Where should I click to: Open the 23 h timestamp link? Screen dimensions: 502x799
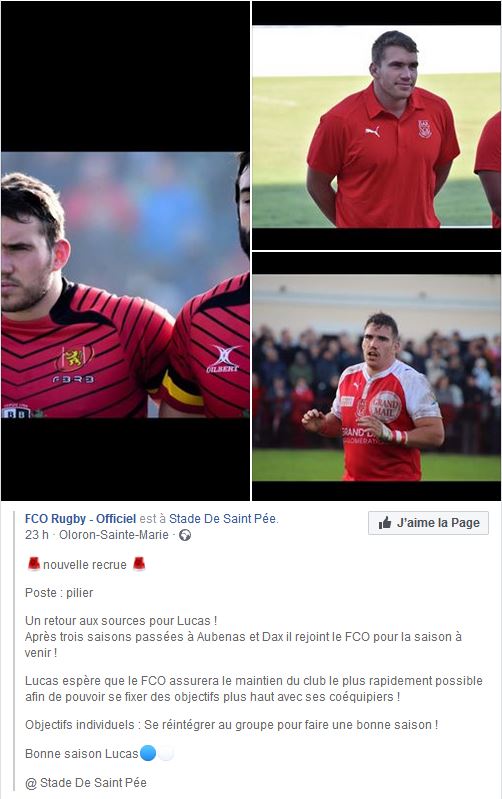(37, 535)
